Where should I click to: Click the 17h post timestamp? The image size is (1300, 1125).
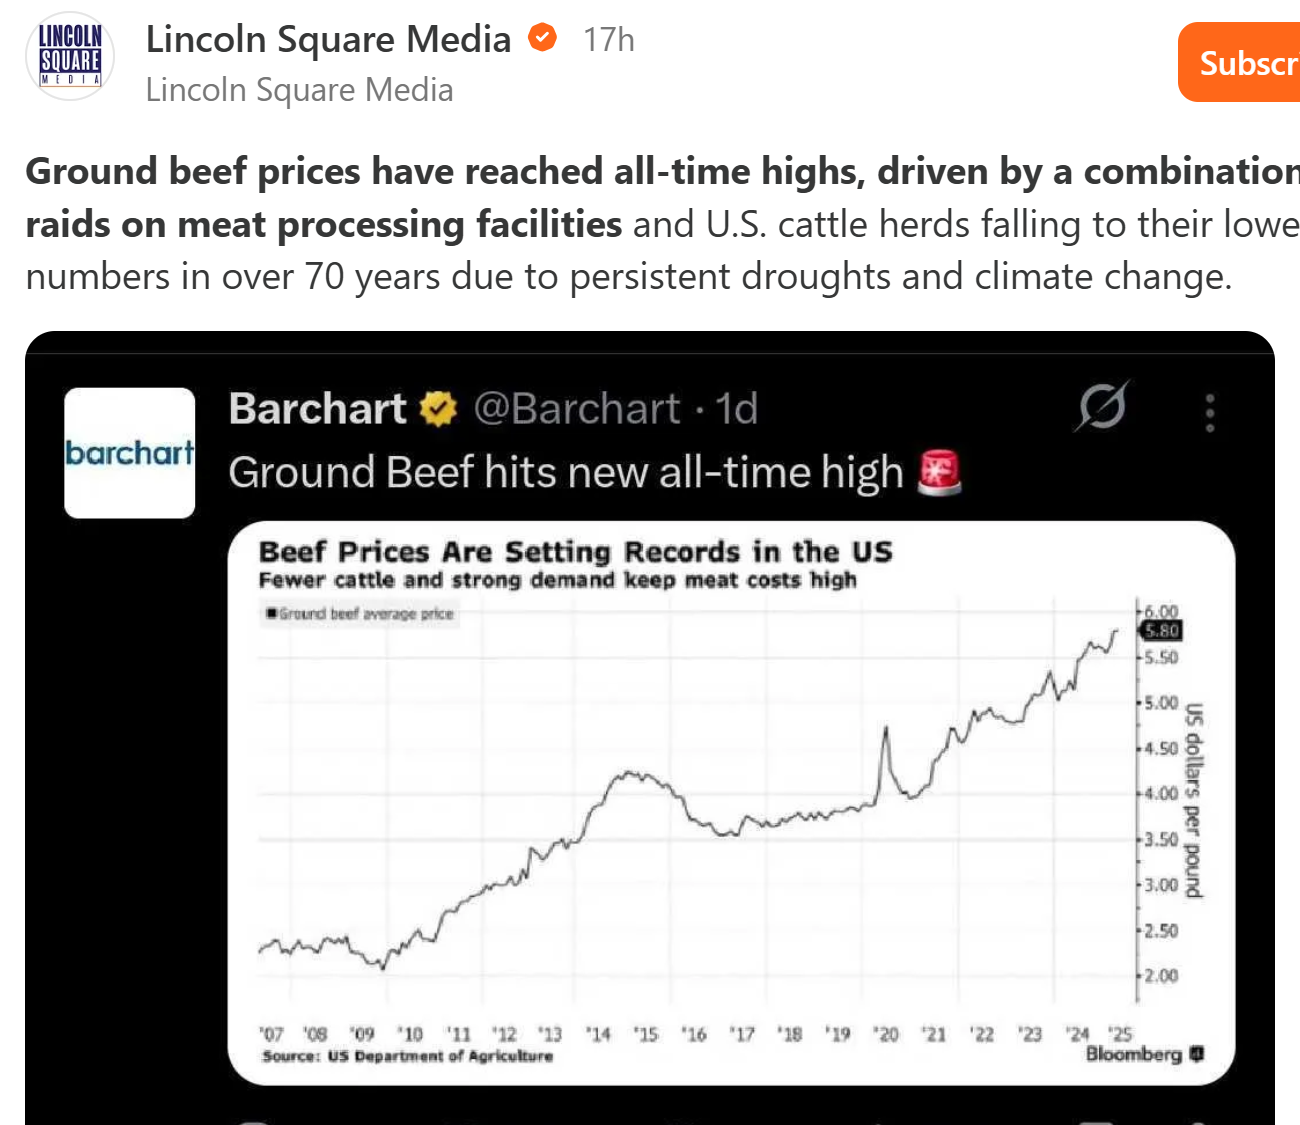(608, 40)
